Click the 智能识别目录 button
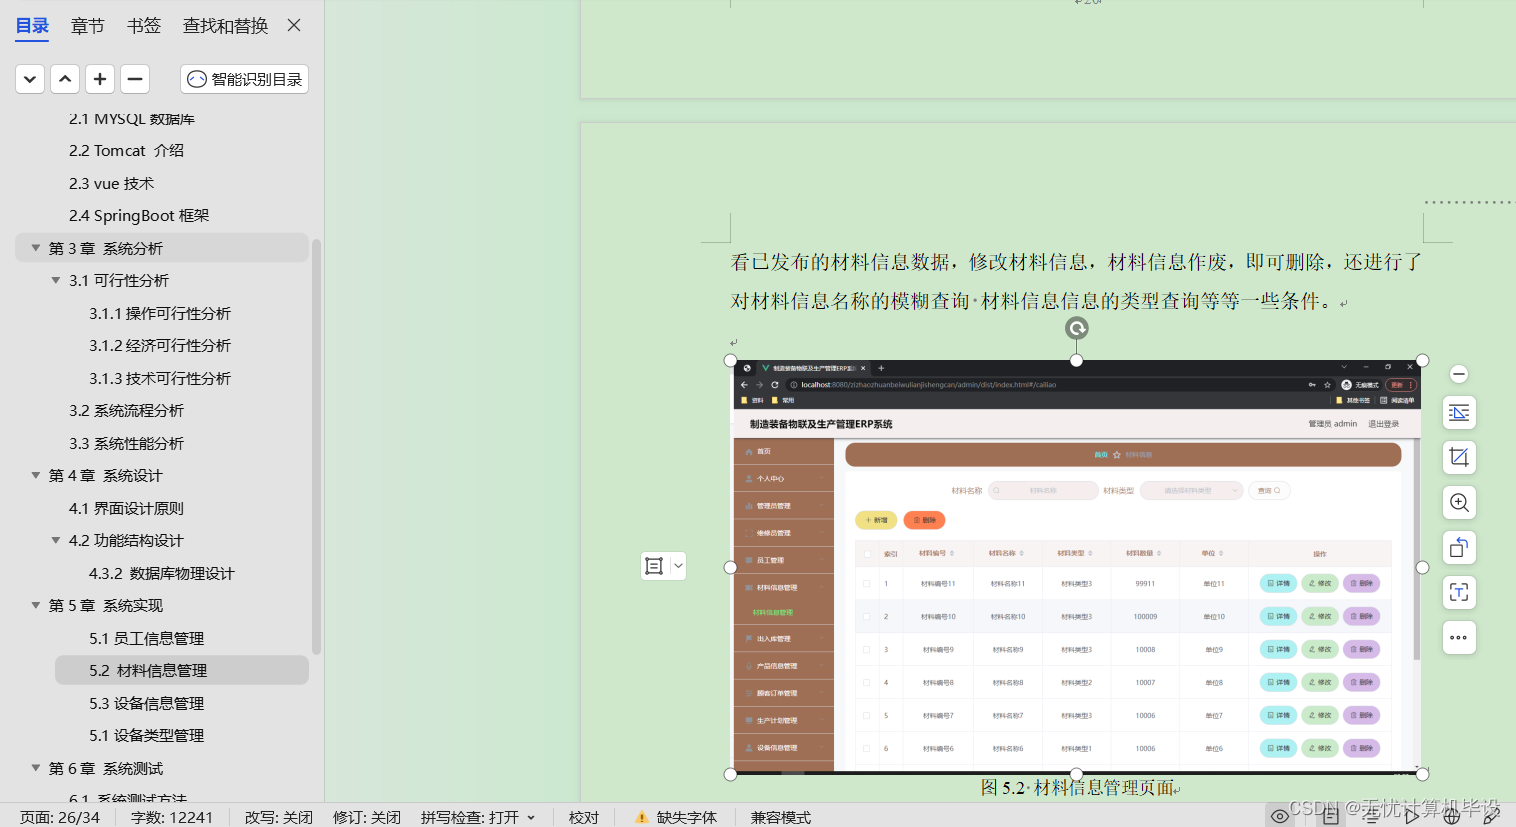Viewport: 1516px width, 827px height. [x=243, y=78]
